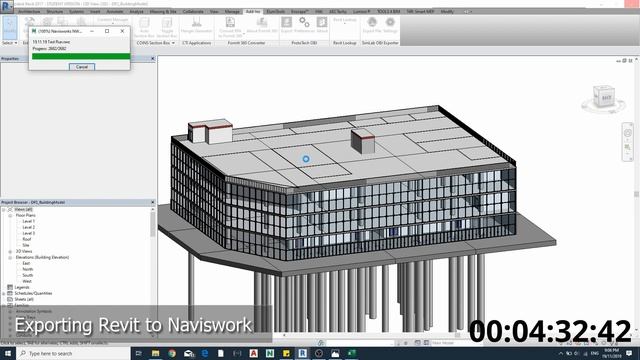Open Excel from taskbar
This screenshot has width=640, height=360.
[351, 353]
